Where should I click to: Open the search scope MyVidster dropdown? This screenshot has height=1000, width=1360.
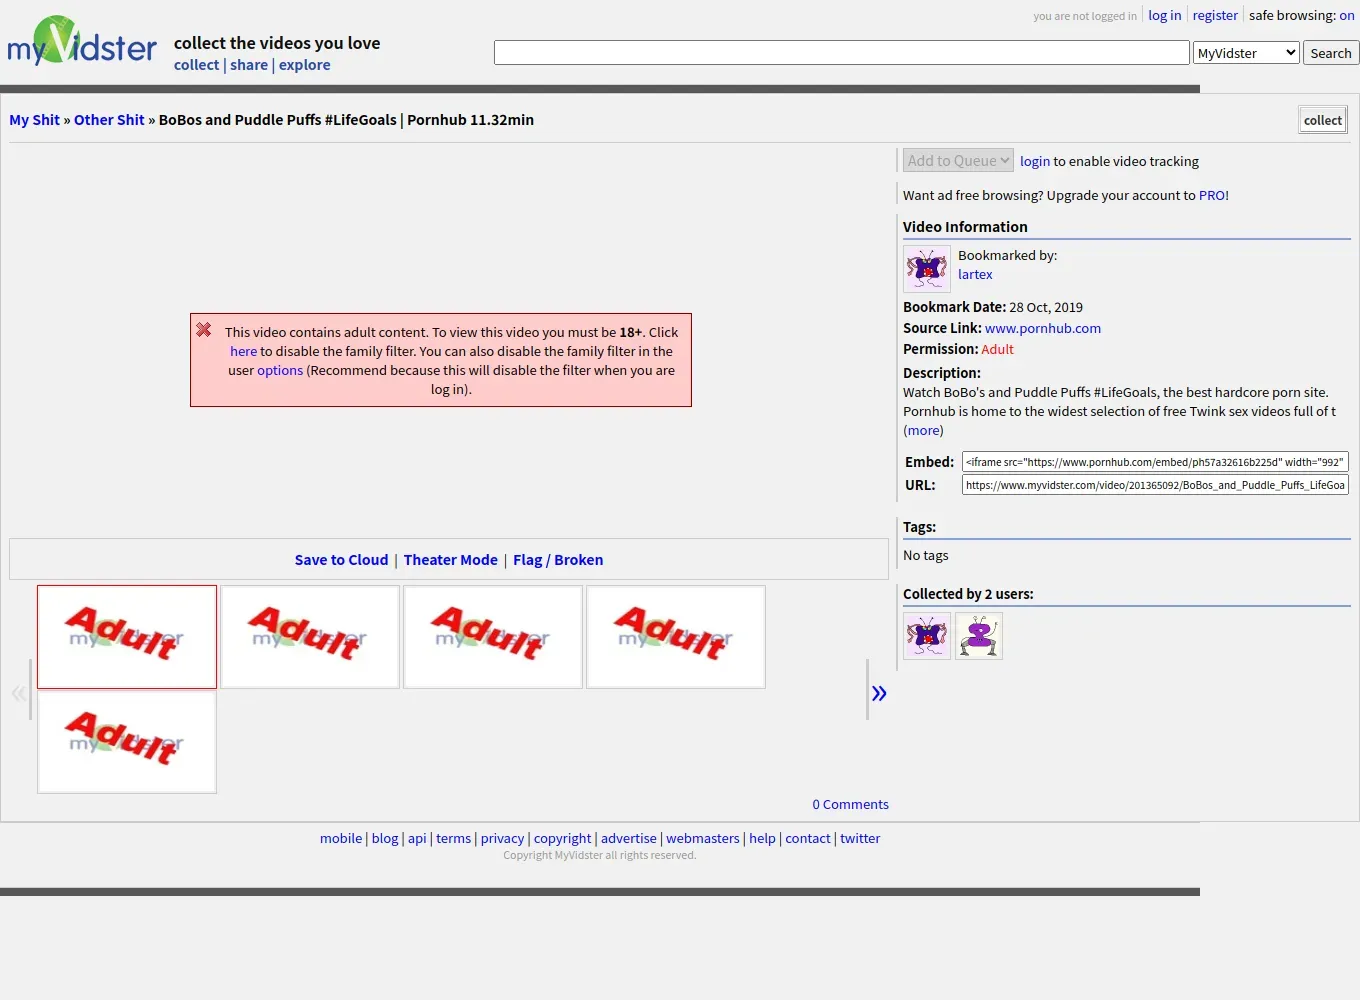1246,53
